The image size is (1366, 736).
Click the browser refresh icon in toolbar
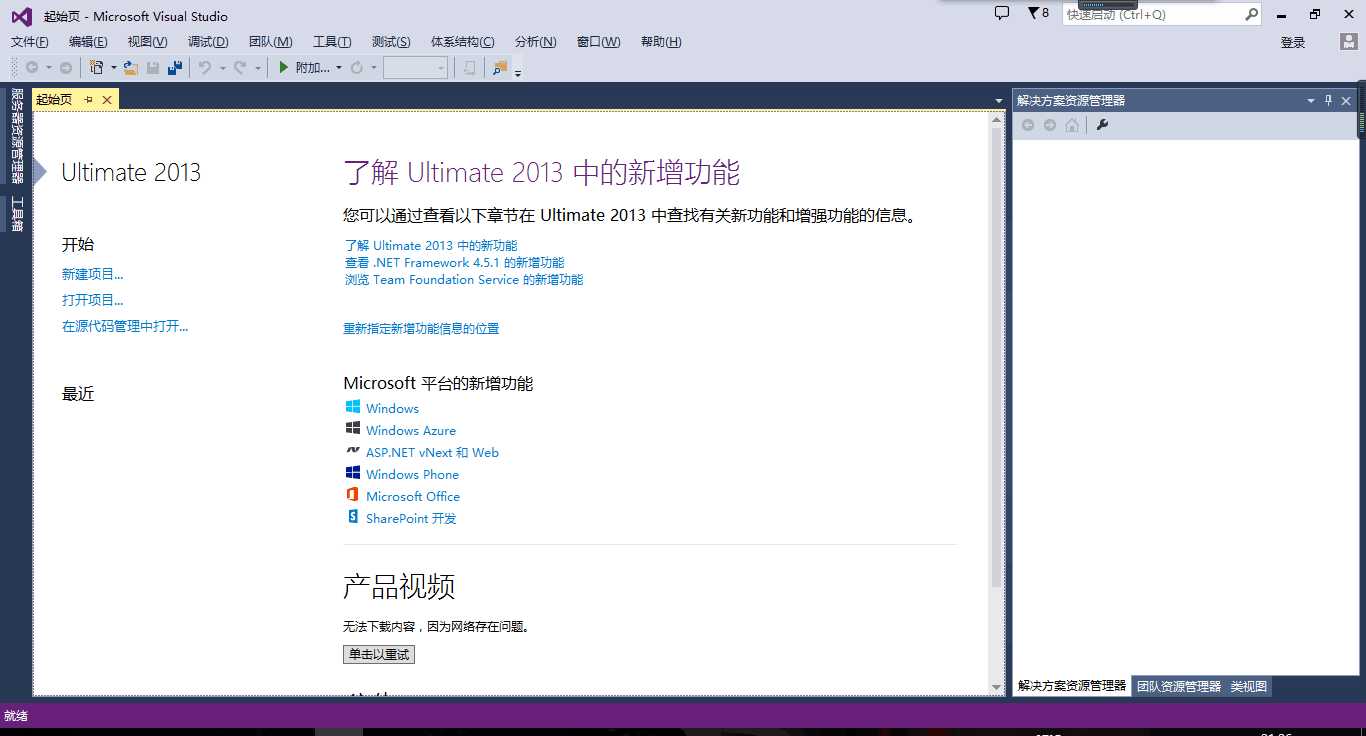pos(357,68)
